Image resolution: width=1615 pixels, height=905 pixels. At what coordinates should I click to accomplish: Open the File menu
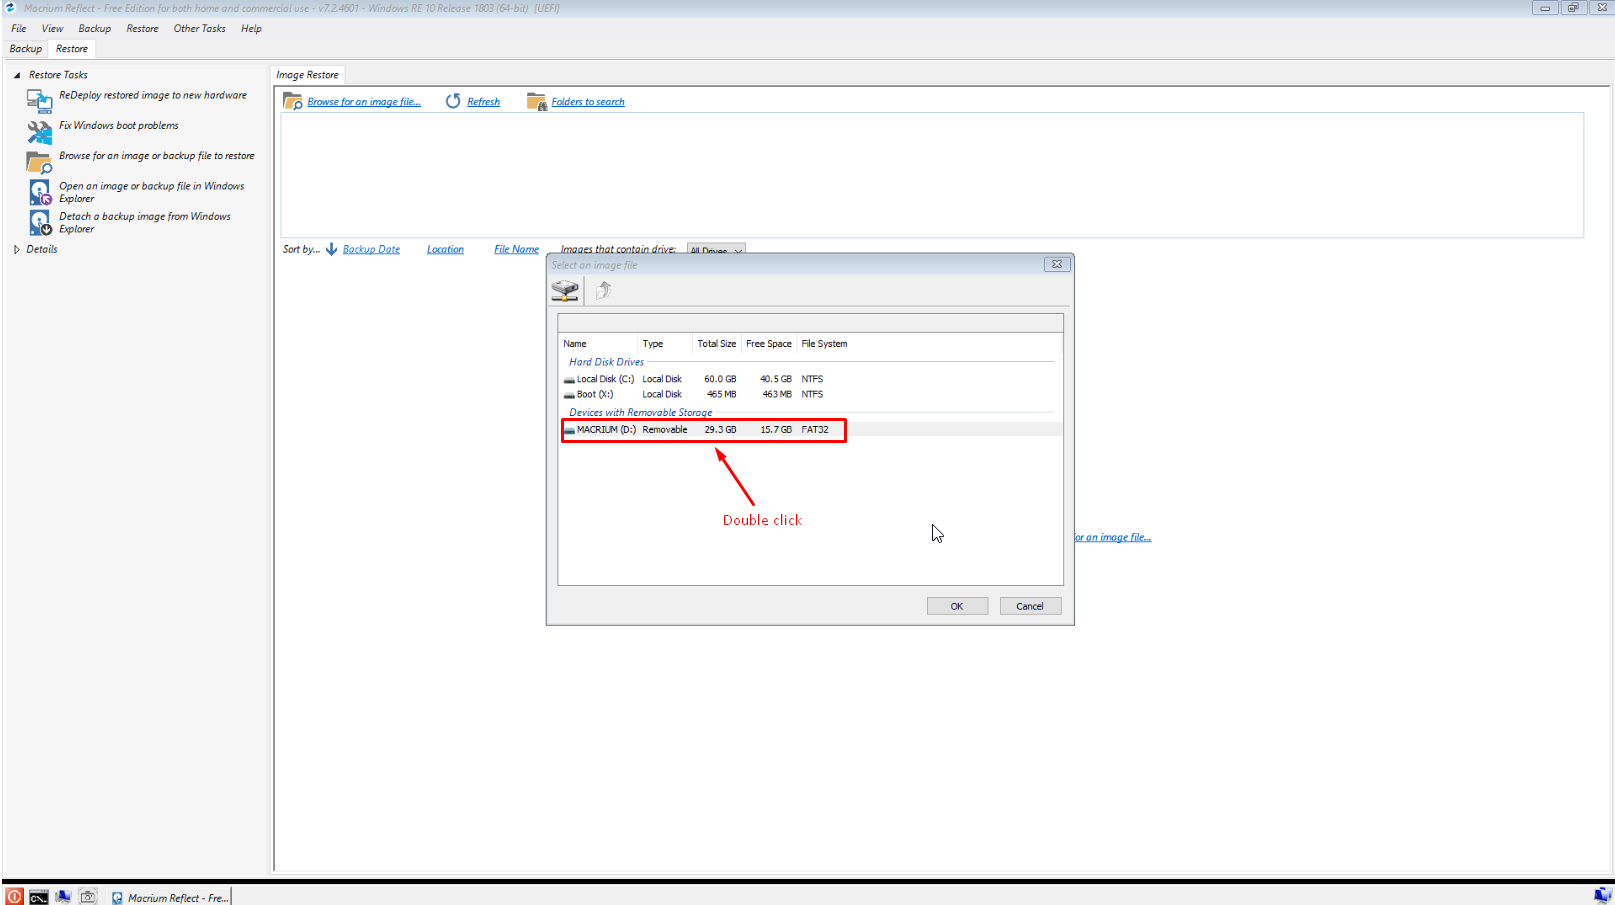19,28
